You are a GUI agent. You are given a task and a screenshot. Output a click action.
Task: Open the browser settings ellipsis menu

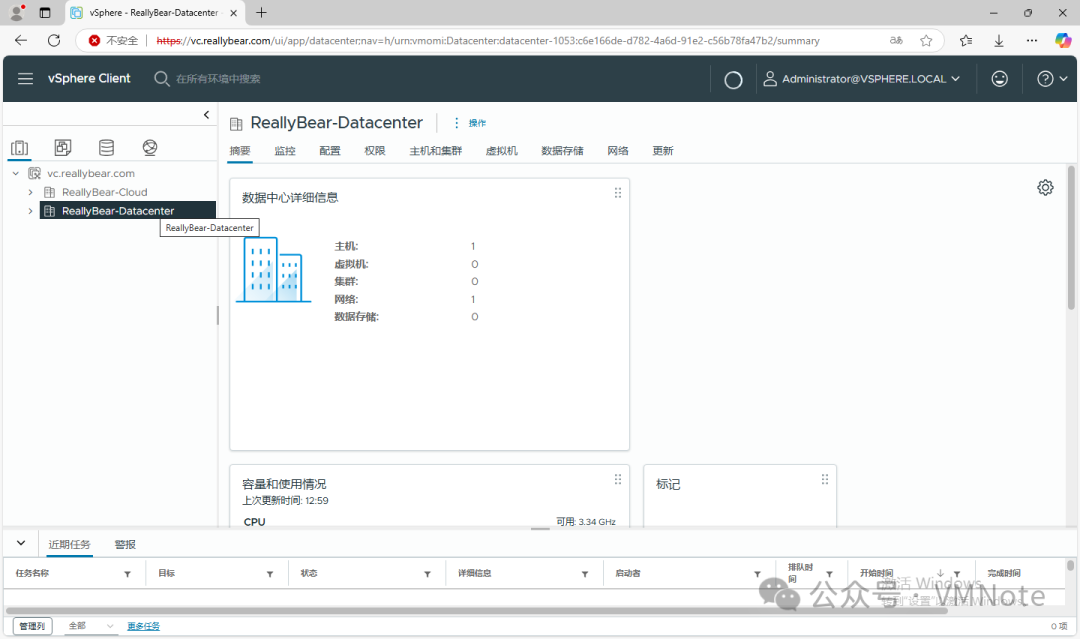tap(1031, 41)
